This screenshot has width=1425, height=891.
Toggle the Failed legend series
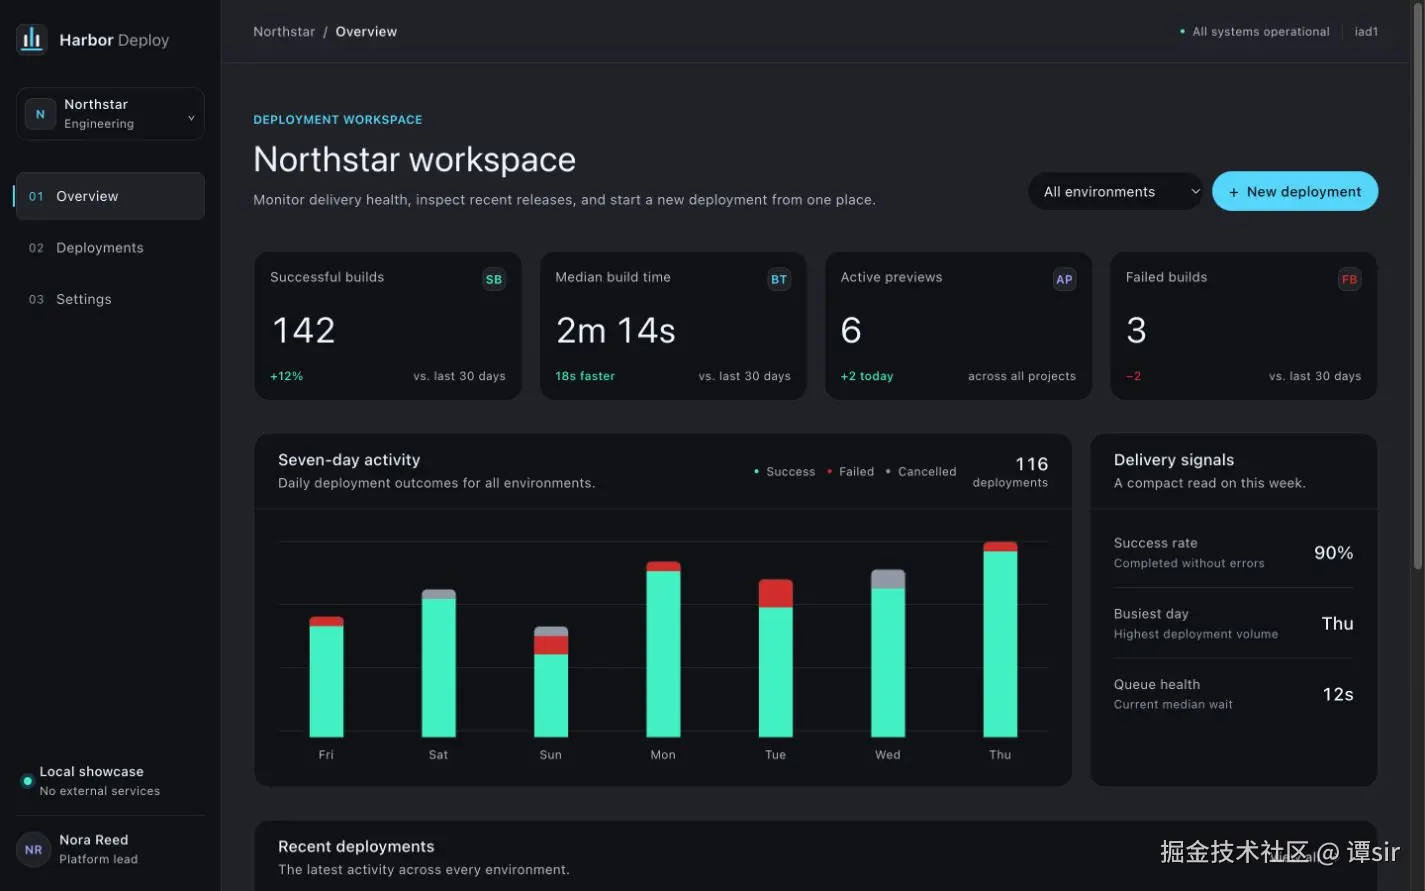(x=851, y=472)
